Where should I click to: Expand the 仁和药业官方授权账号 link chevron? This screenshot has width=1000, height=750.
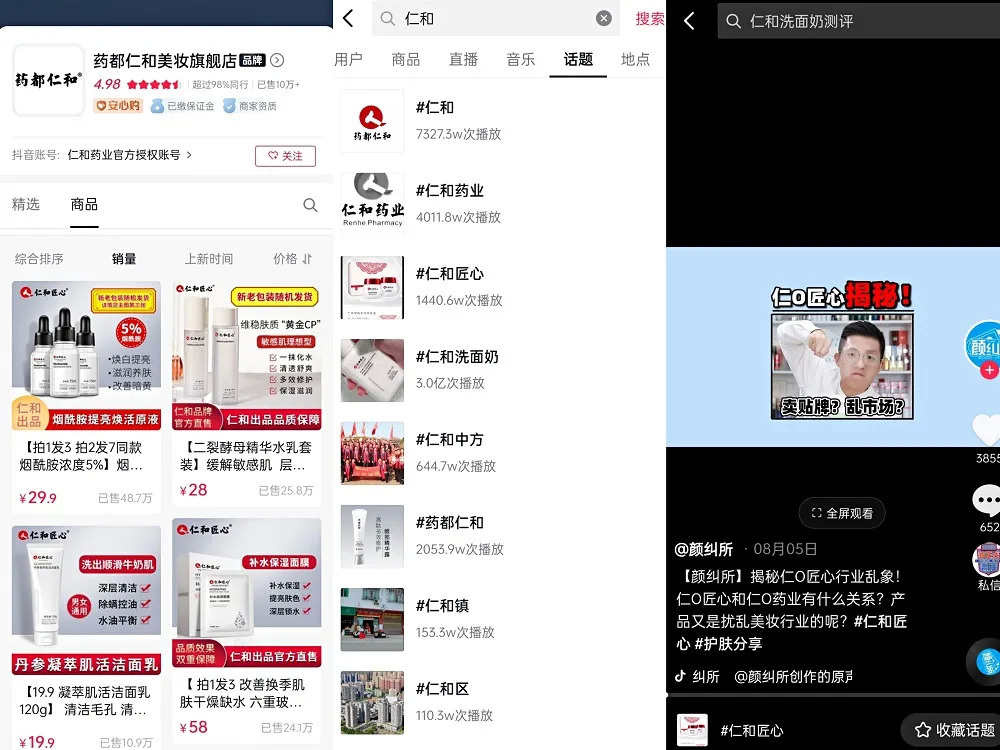[189, 156]
